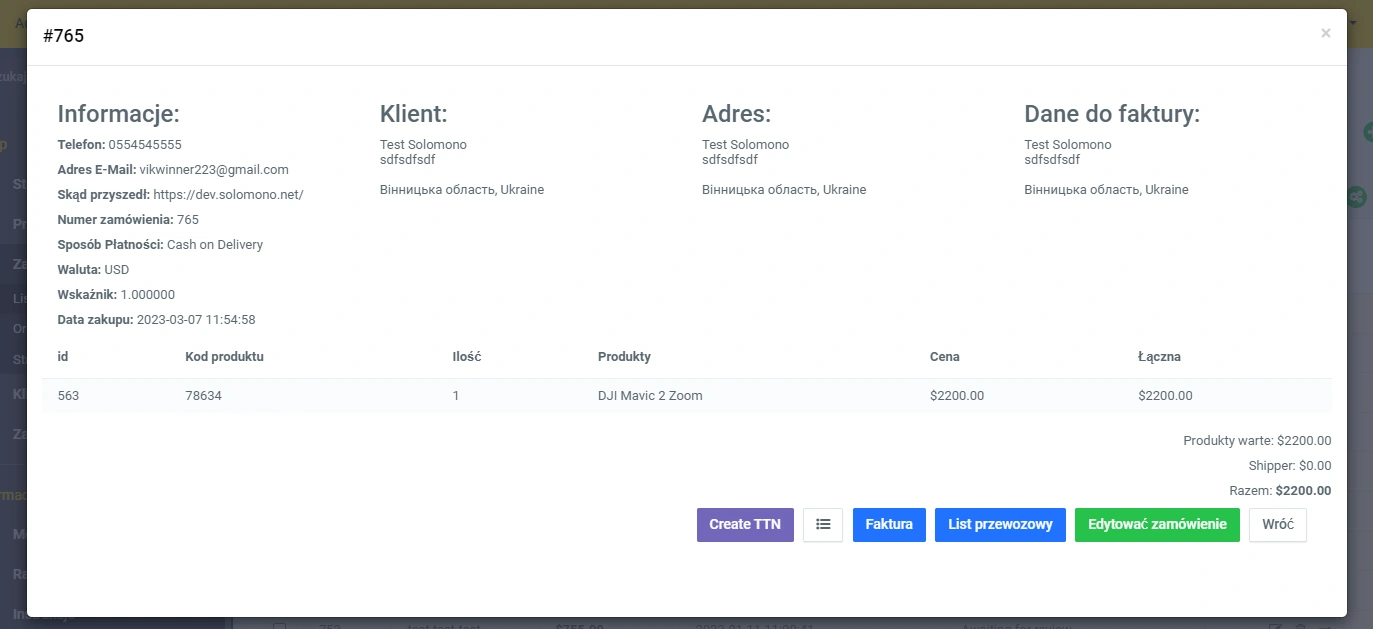Click the List przewozowy button
Viewport: 1373px width, 629px height.
(x=1000, y=525)
